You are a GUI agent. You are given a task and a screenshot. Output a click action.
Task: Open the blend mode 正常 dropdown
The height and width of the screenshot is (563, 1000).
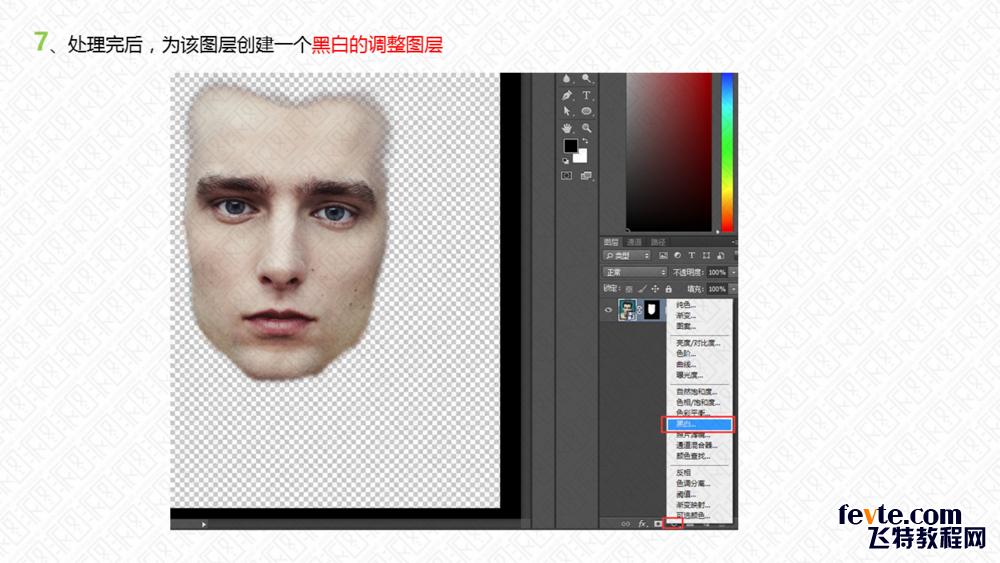pyautogui.click(x=634, y=272)
